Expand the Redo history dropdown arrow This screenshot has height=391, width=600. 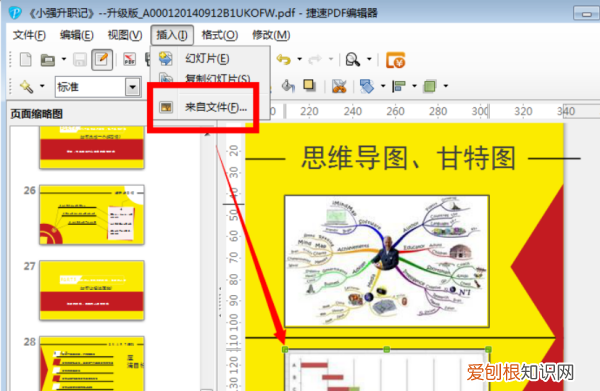(331, 59)
